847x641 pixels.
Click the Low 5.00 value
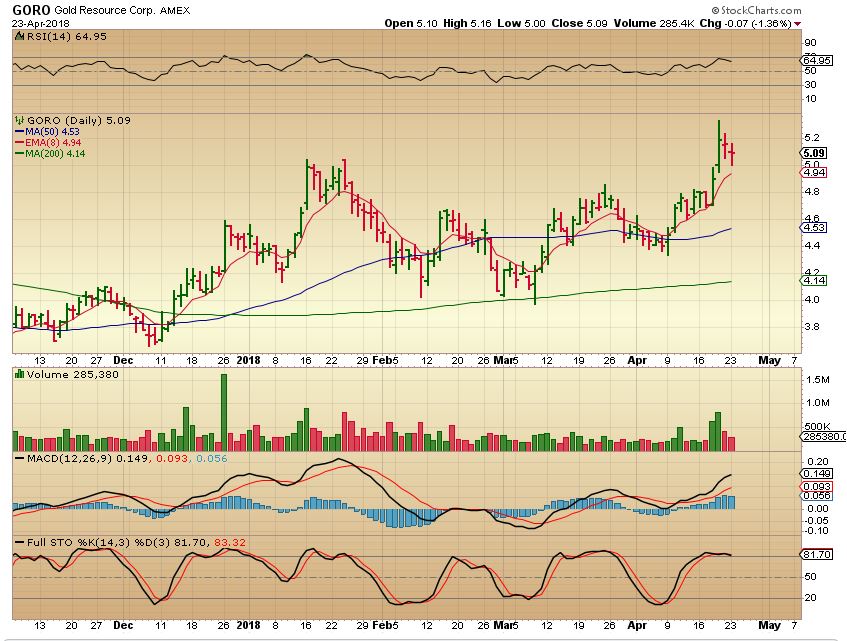point(521,24)
